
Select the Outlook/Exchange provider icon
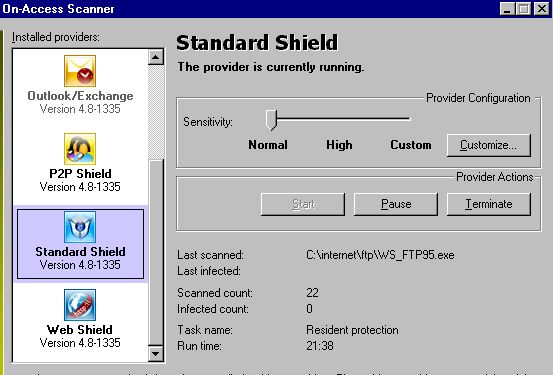point(80,71)
